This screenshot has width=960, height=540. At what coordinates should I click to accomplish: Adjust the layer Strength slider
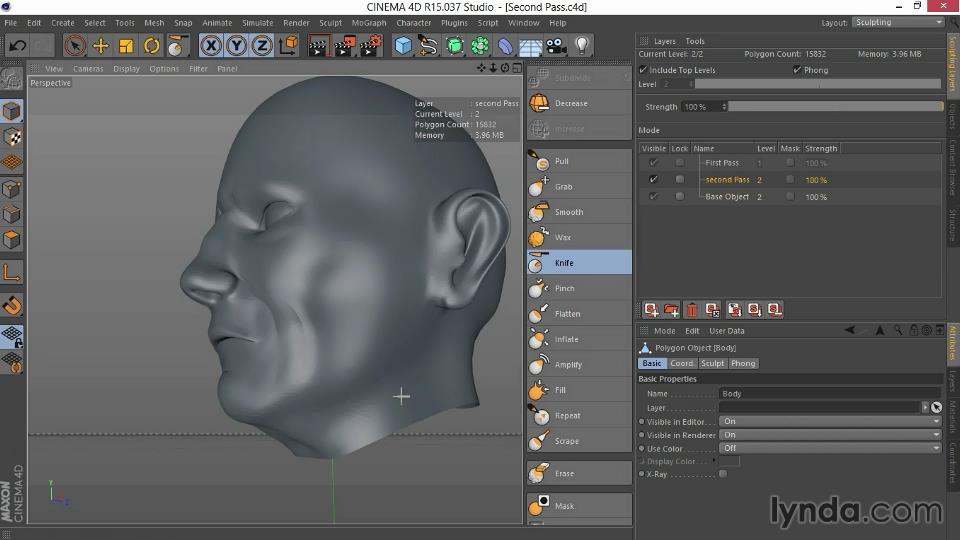point(835,107)
